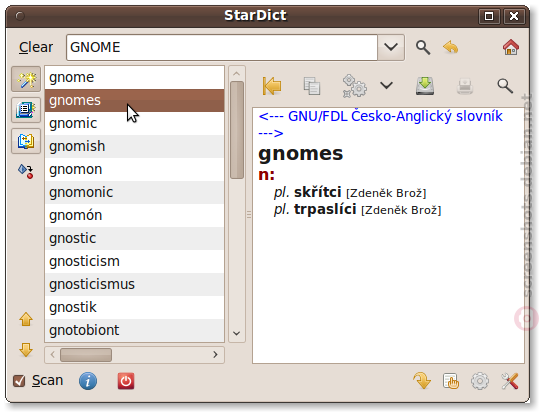Select 'gnome' in the word list
This screenshot has height=412, width=539.
[134, 78]
